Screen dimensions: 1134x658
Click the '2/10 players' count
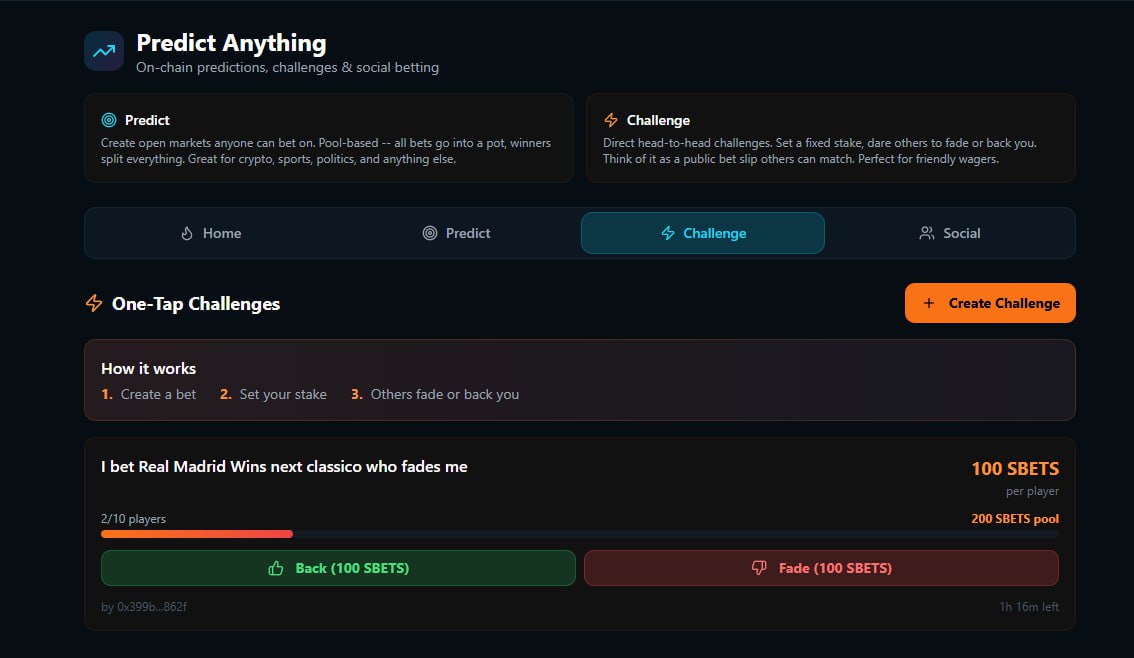(x=133, y=518)
